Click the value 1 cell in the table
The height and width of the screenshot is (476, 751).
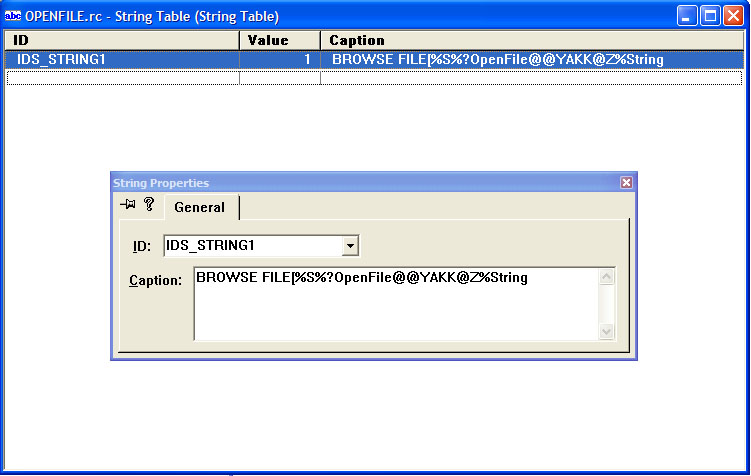(280, 60)
